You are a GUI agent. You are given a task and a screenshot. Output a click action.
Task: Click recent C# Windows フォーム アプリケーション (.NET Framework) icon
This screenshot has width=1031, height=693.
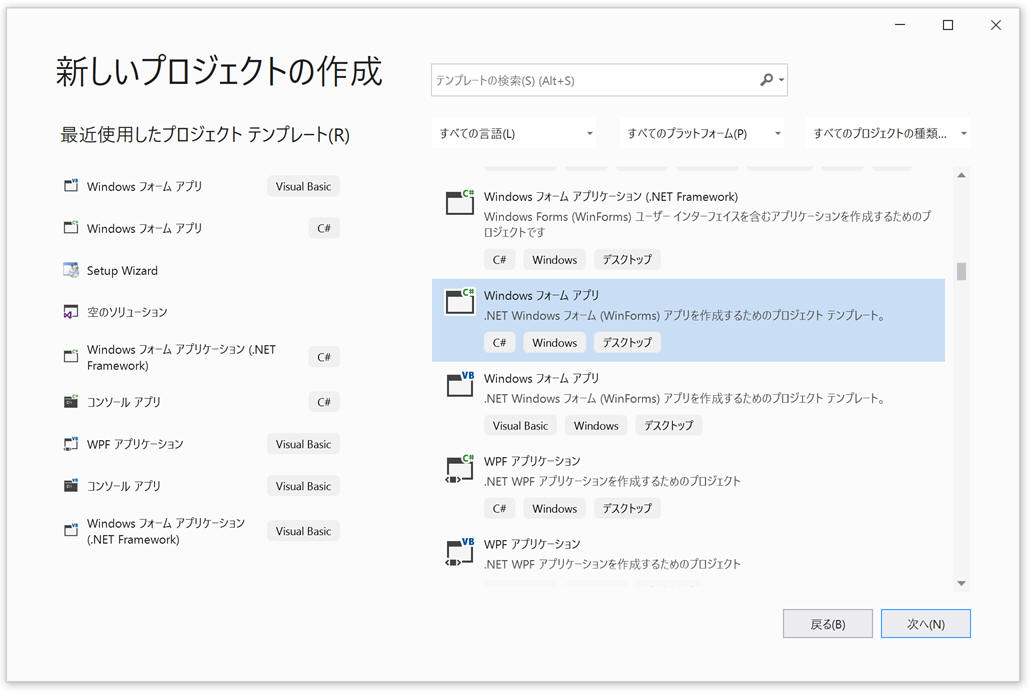71,357
